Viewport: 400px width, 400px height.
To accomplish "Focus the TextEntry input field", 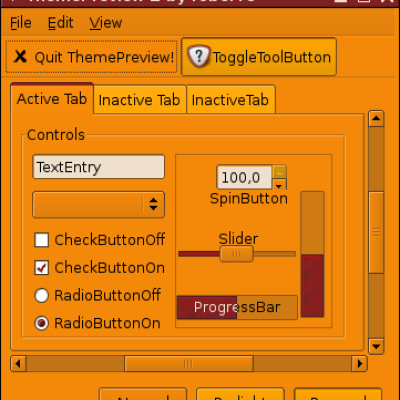I will [x=99, y=167].
